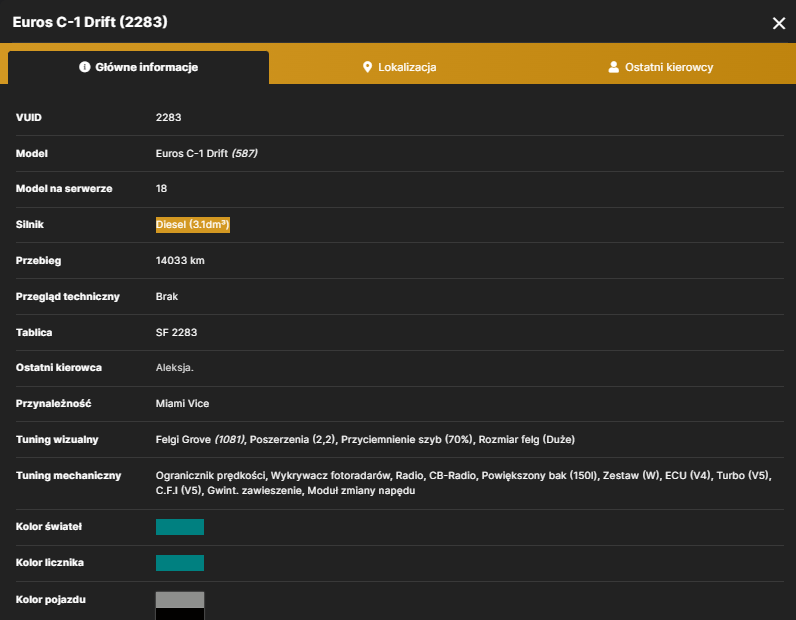
Task: Click the Miami Vice affiliation value
Action: tap(182, 404)
